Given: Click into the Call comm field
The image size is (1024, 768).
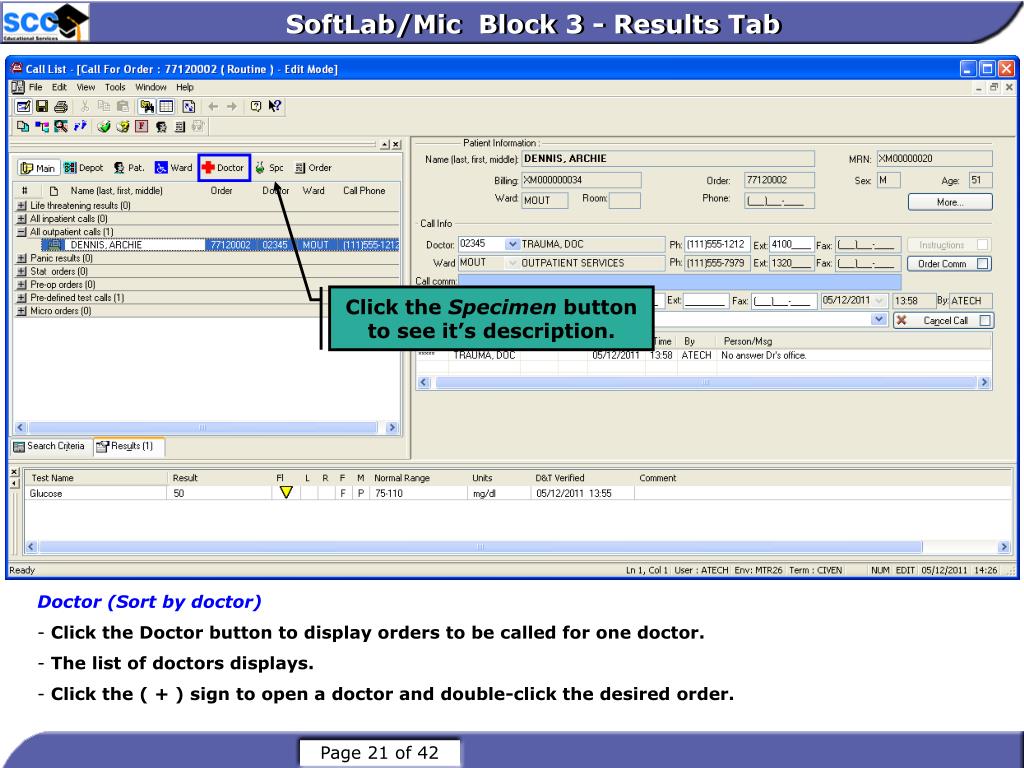Looking at the screenshot, I should tap(679, 281).
